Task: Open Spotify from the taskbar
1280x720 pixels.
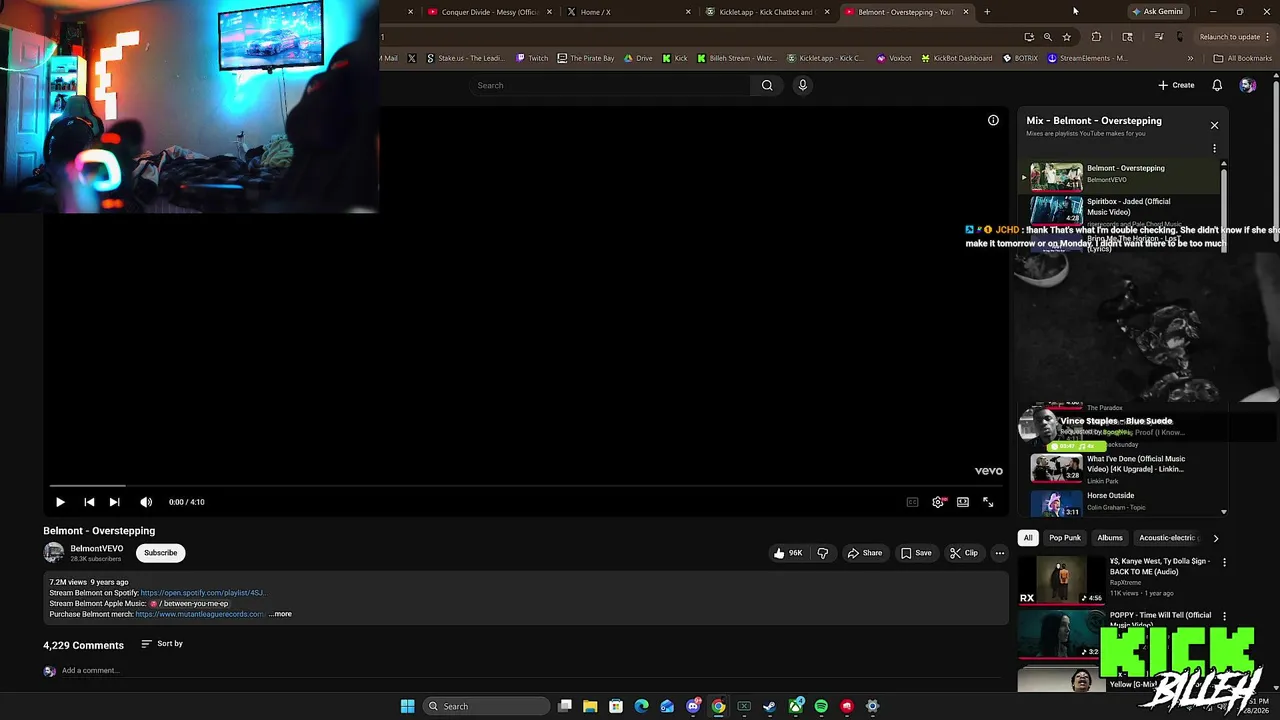Action: pos(821,706)
